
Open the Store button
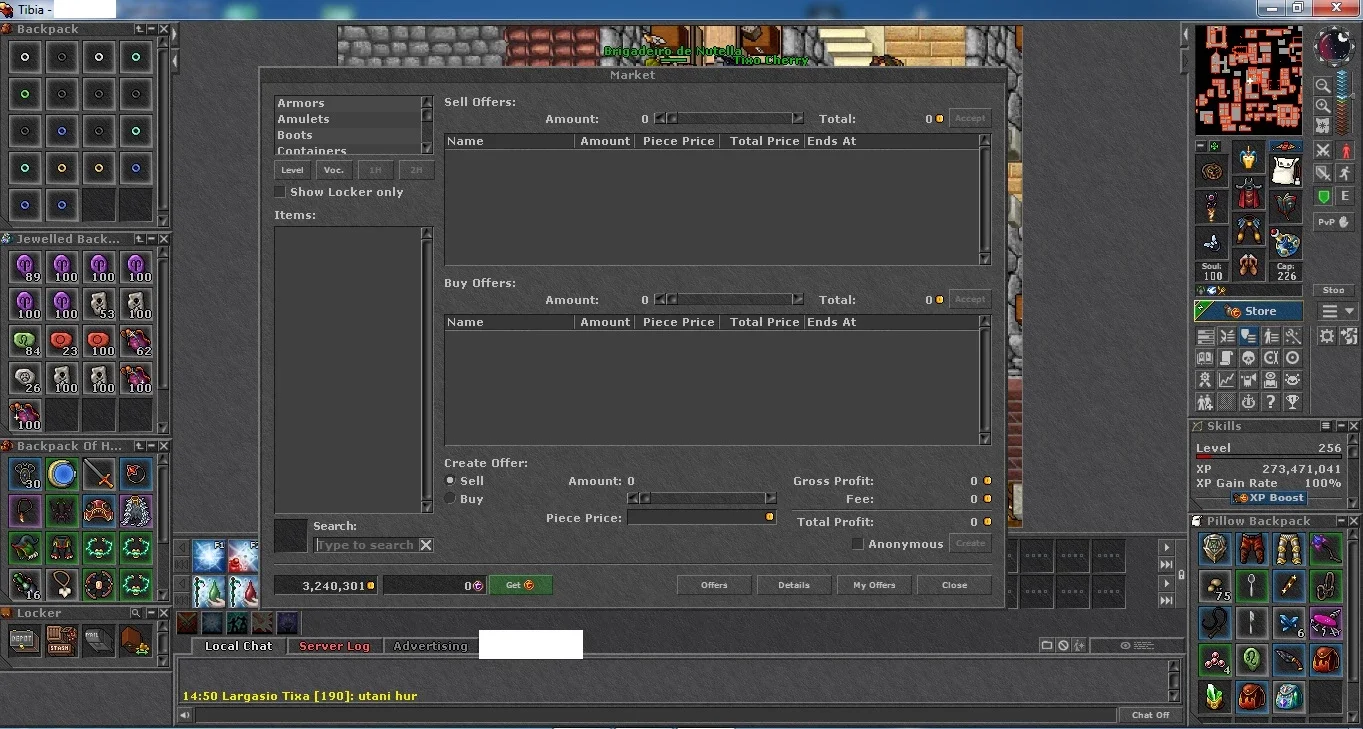tap(1249, 311)
